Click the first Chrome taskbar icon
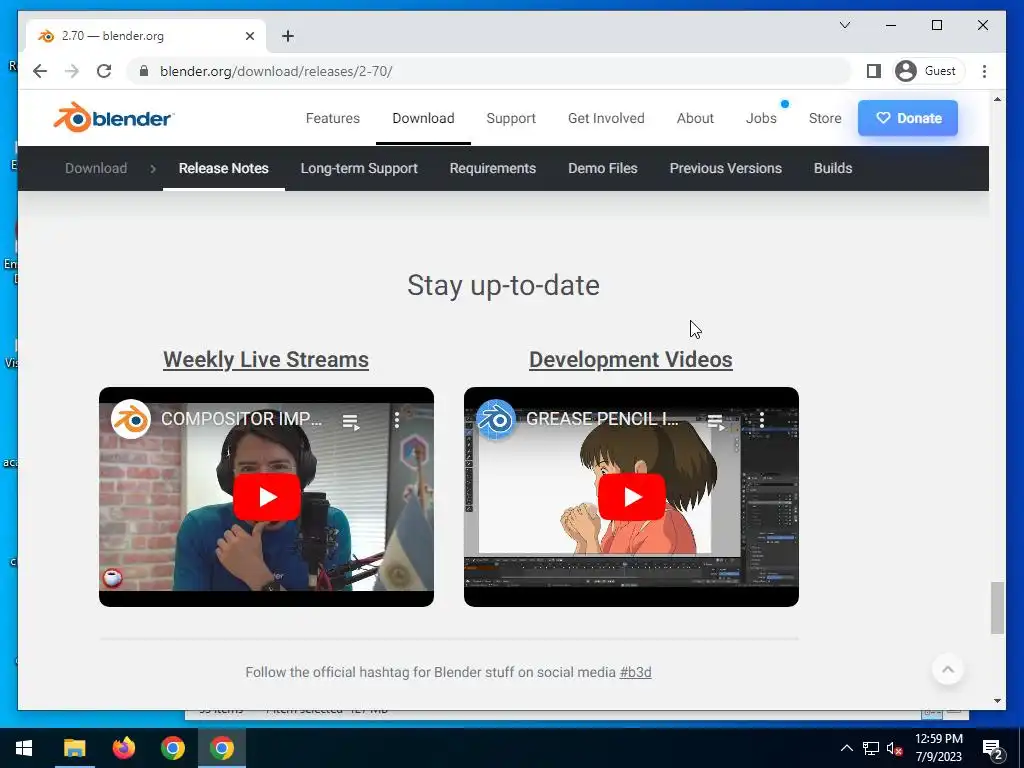The height and width of the screenshot is (768, 1024). tap(172, 748)
